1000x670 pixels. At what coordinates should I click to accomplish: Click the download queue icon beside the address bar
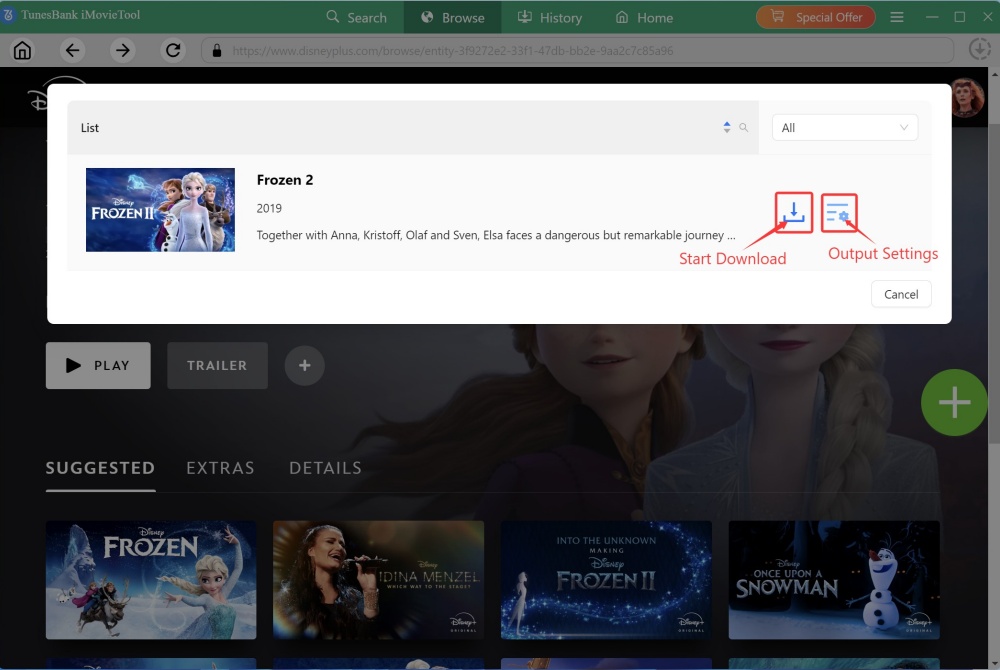980,49
